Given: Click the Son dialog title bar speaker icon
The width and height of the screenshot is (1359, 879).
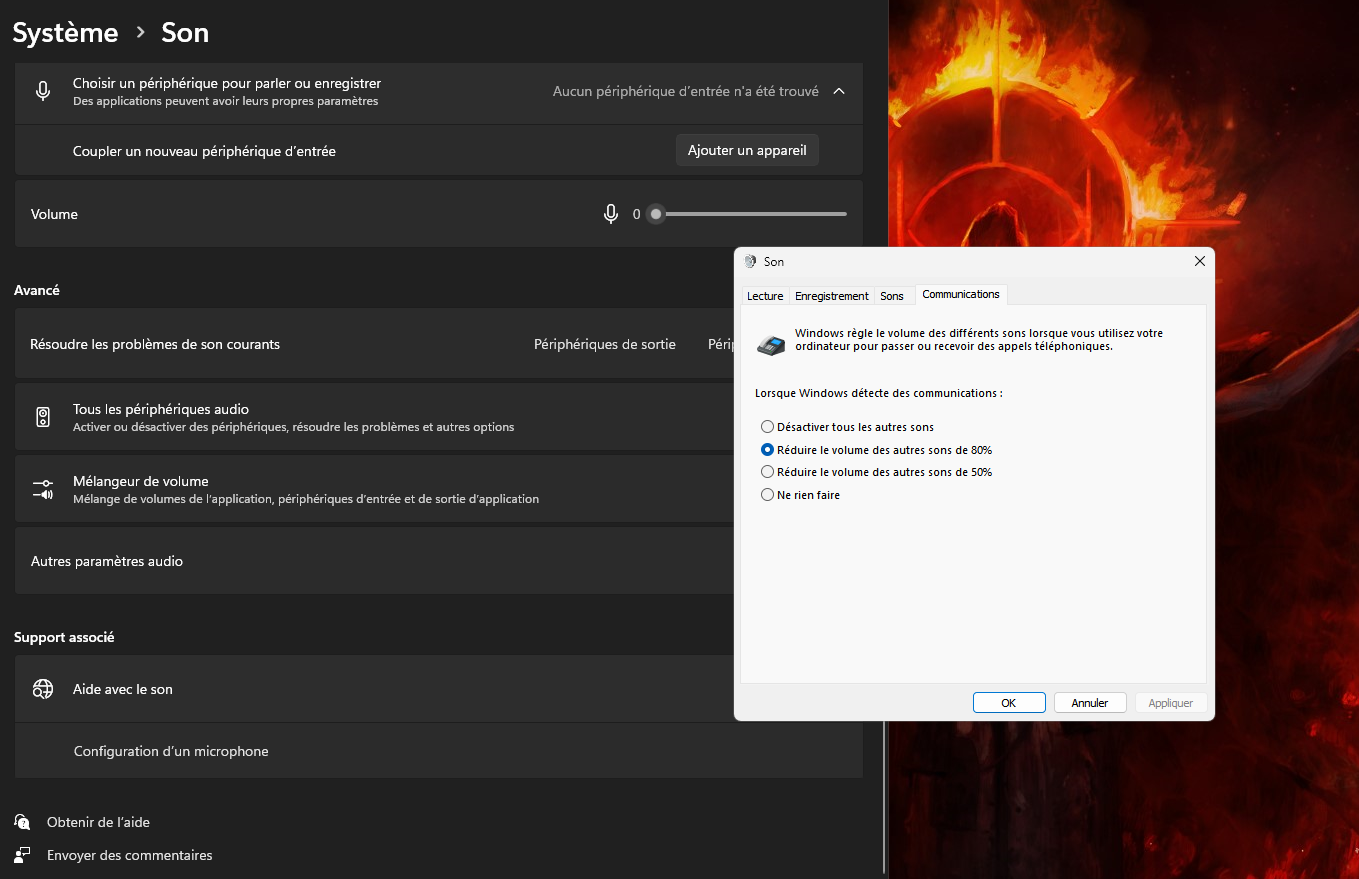Looking at the screenshot, I should 751,261.
